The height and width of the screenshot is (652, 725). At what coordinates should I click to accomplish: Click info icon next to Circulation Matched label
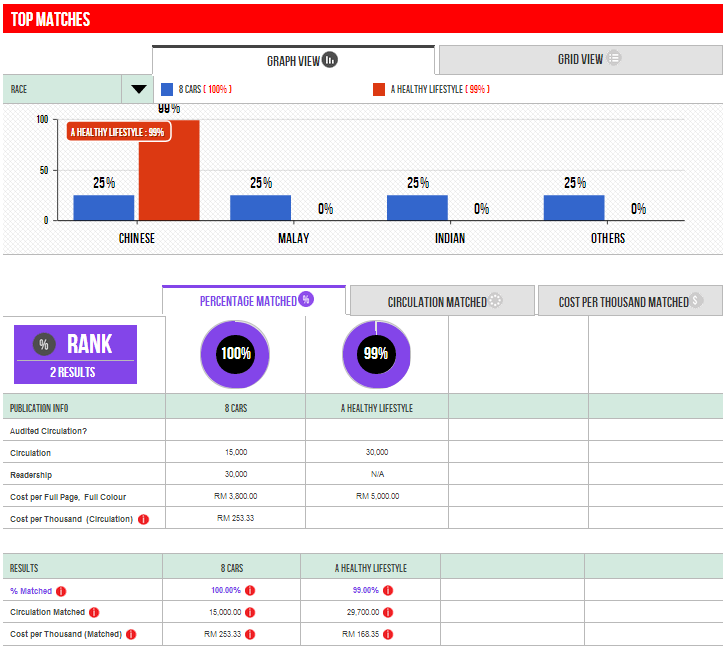pyautogui.click(x=94, y=612)
